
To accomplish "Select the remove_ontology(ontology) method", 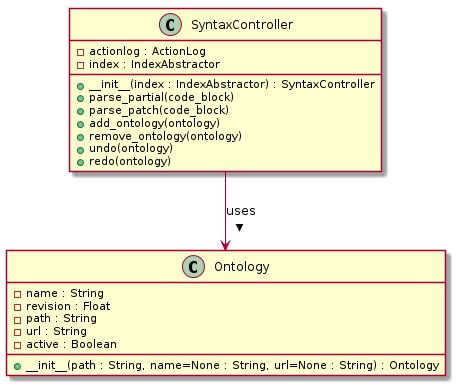I will (x=165, y=136).
